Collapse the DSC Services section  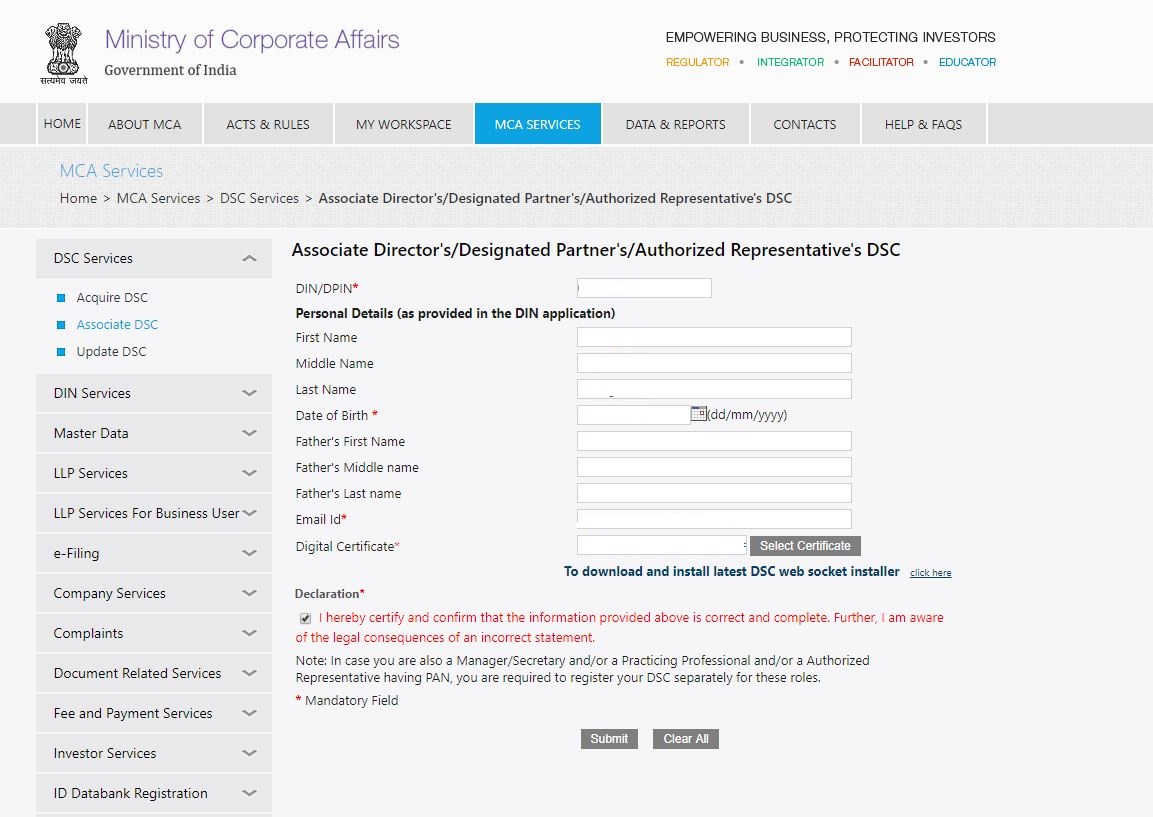249,259
